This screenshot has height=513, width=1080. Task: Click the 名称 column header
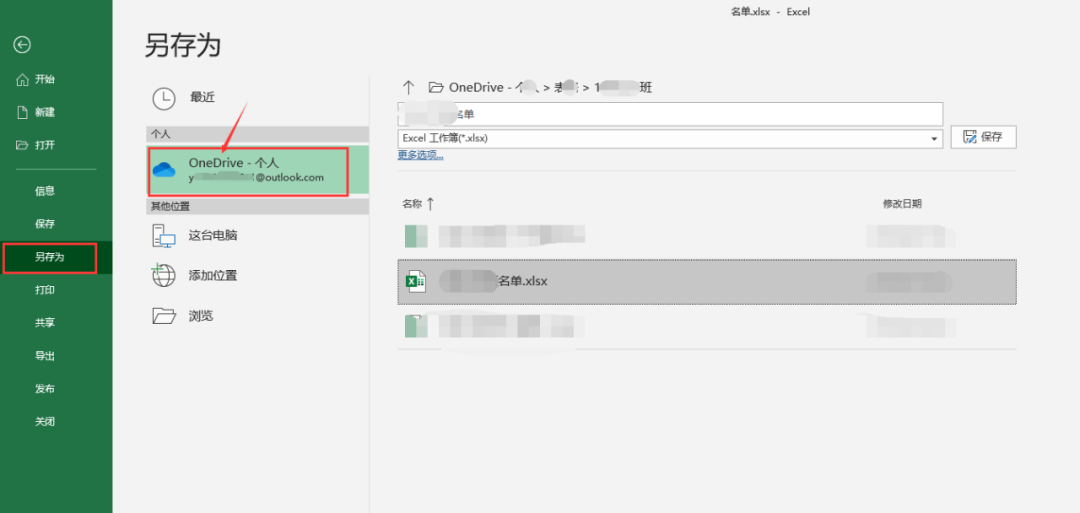coord(412,204)
